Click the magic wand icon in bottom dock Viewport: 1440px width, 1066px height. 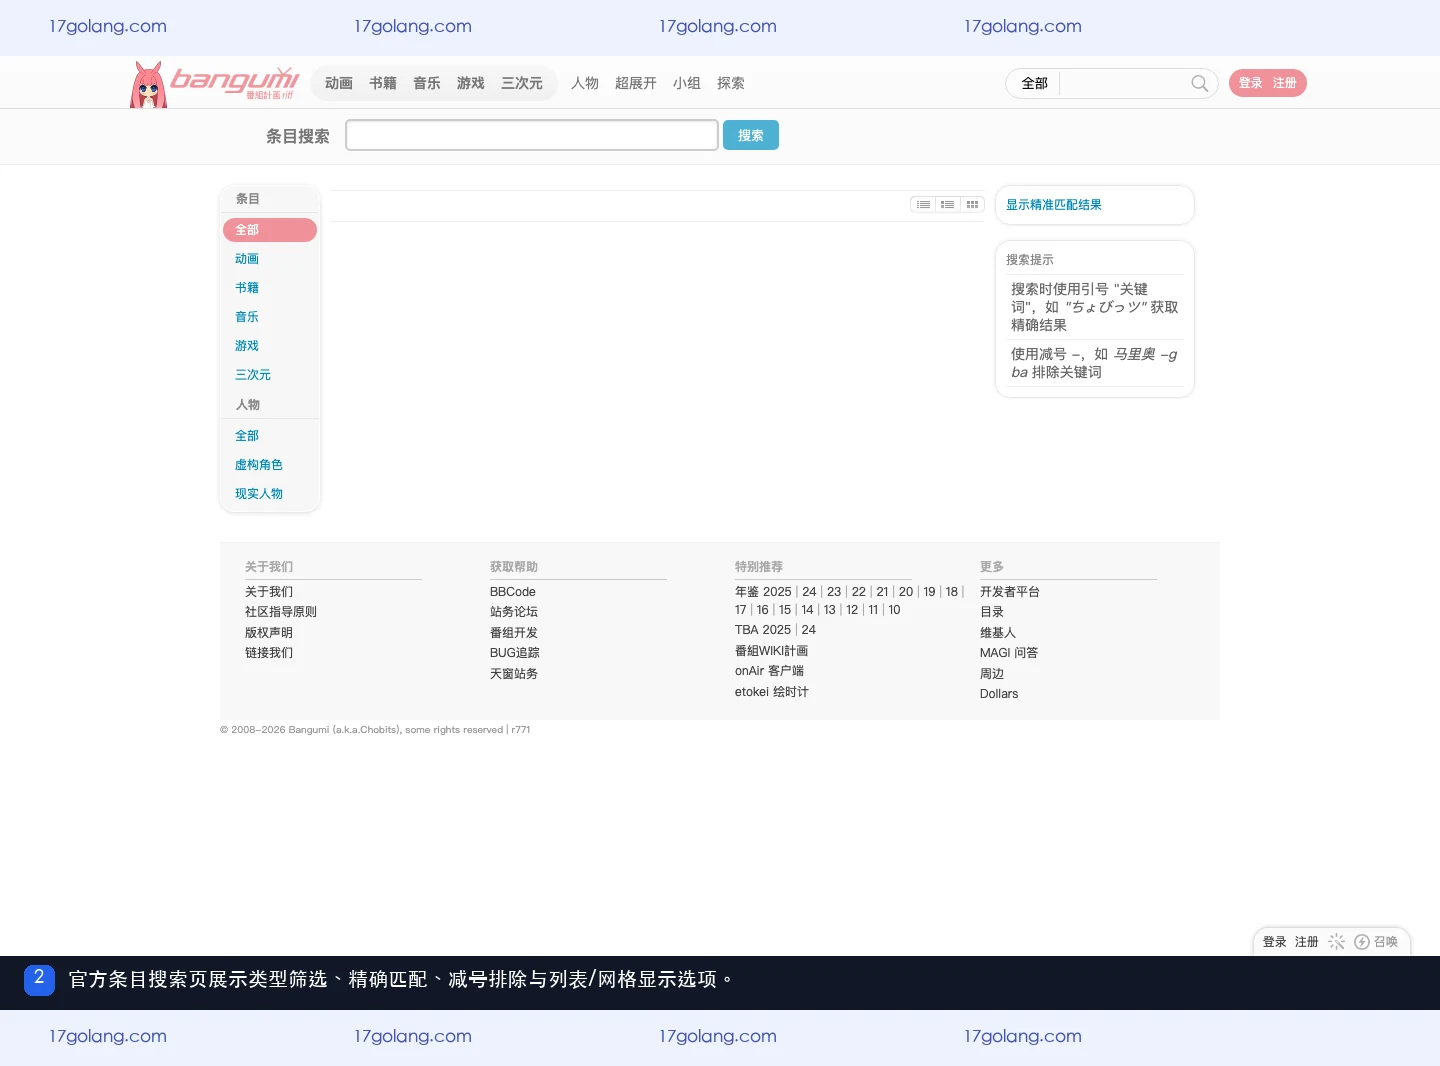click(1336, 942)
